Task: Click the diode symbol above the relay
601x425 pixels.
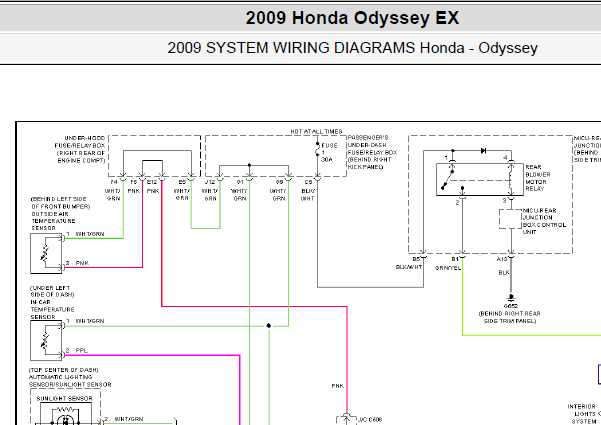Action: [x=483, y=151]
